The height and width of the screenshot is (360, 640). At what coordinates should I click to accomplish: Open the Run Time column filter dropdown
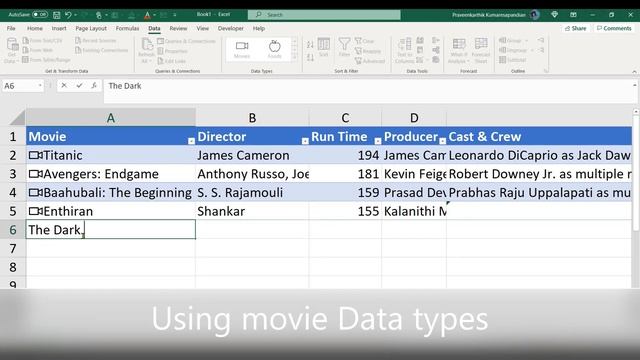click(x=378, y=141)
